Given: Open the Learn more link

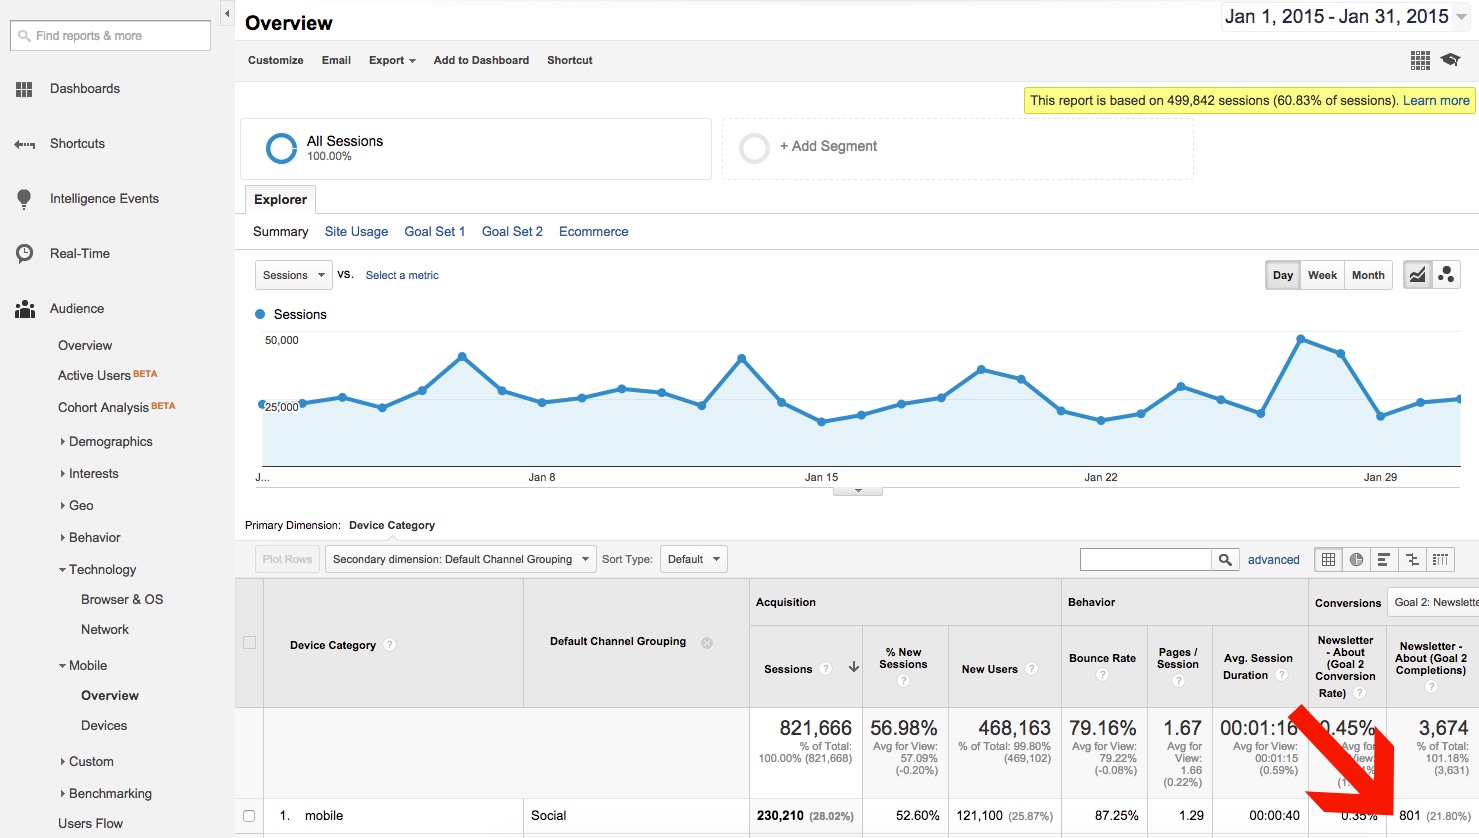Looking at the screenshot, I should [1436, 100].
